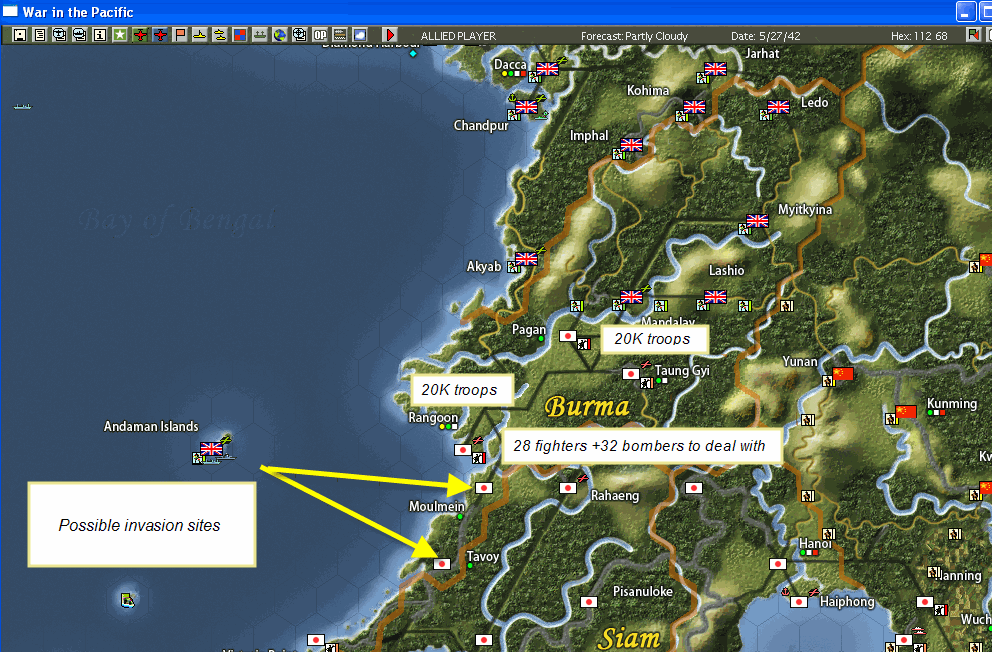Select the Japanese flag unit below Rangoon
This screenshot has width=992, height=652.
[463, 450]
